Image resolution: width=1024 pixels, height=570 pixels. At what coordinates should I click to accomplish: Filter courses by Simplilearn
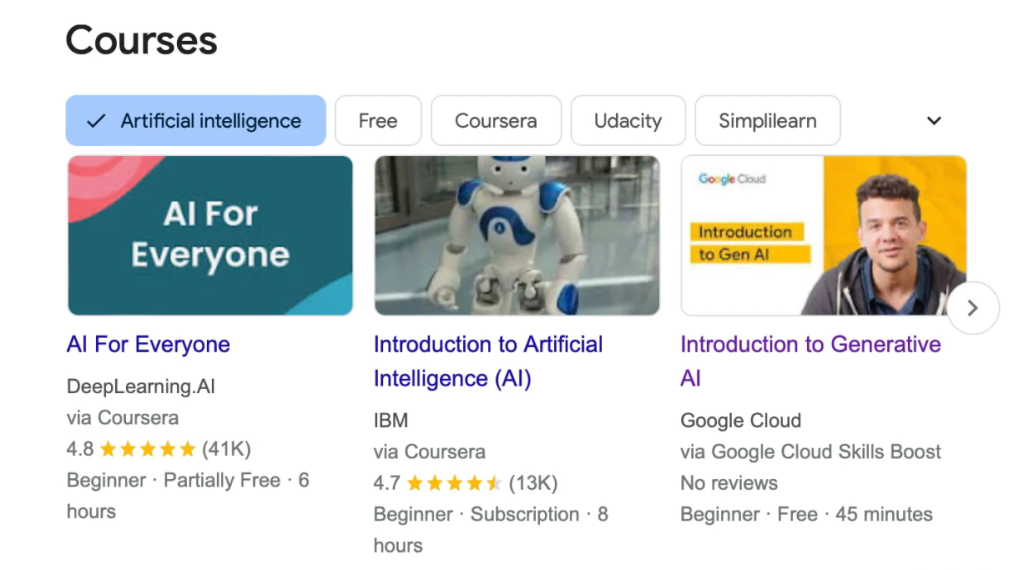coord(767,121)
